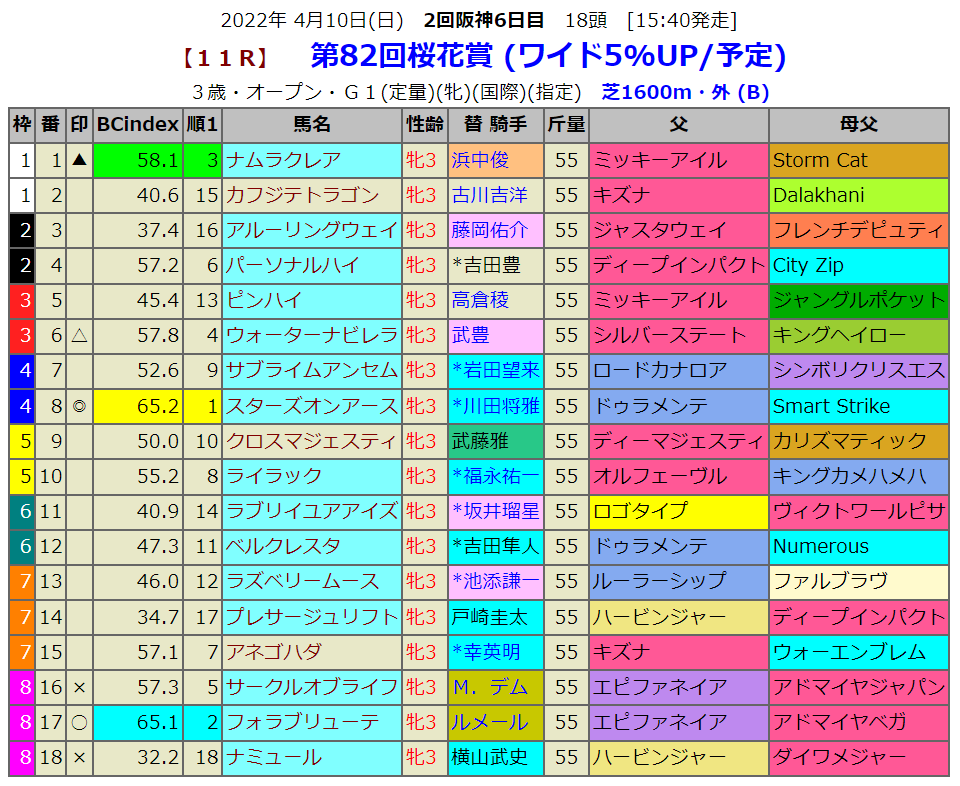The image size is (960, 786).
Task: Click the △ mark in ウォーターナビレラ's row
Action: (79, 336)
